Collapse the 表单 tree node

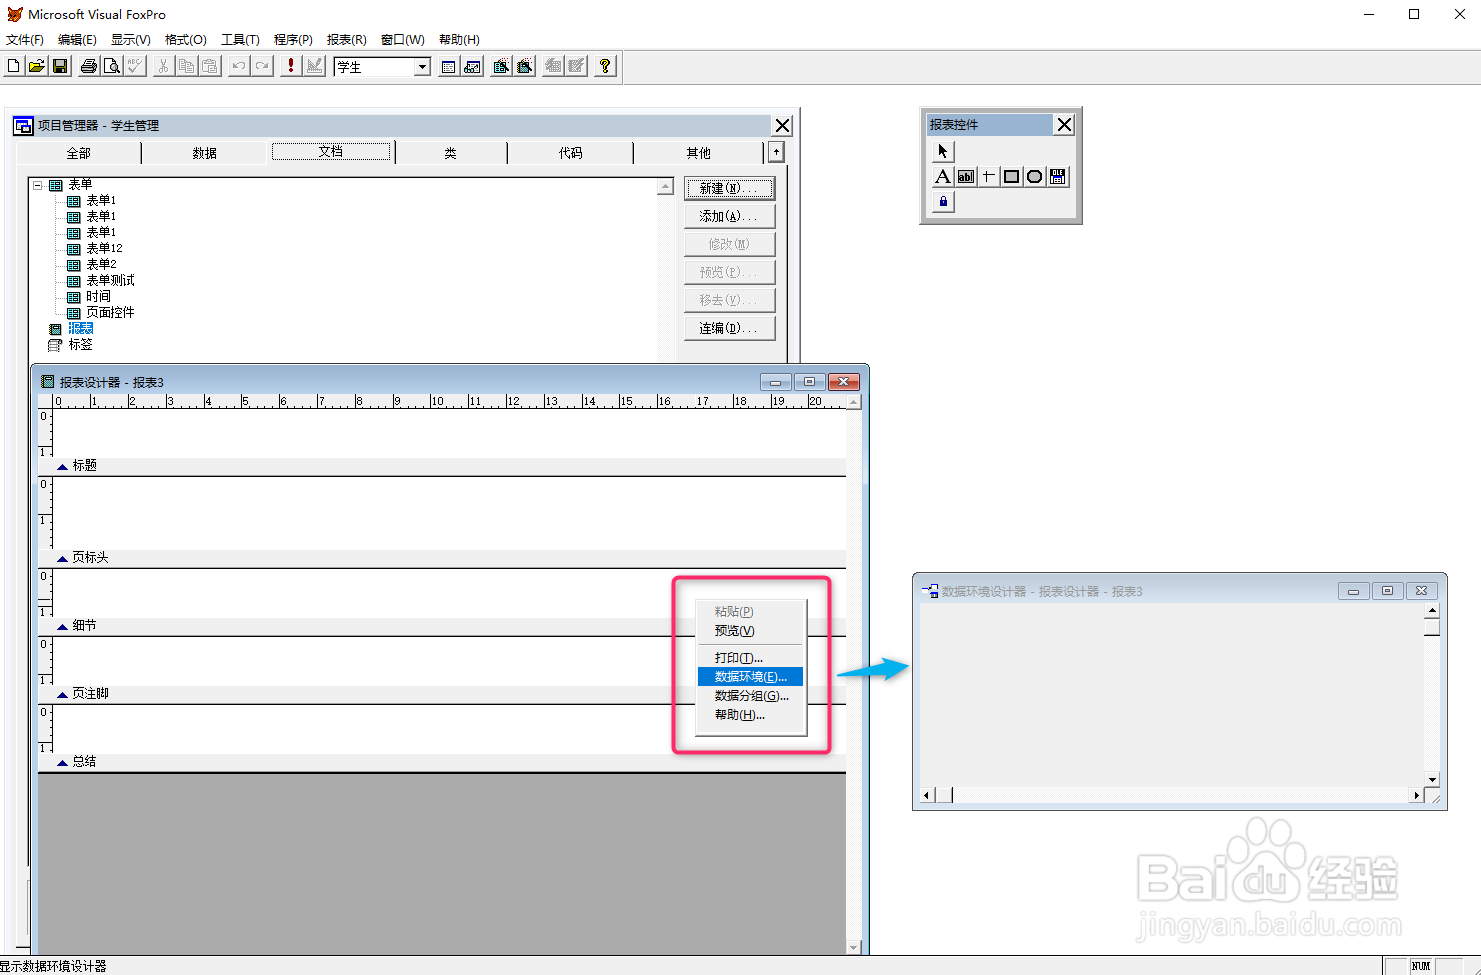pyautogui.click(x=38, y=185)
